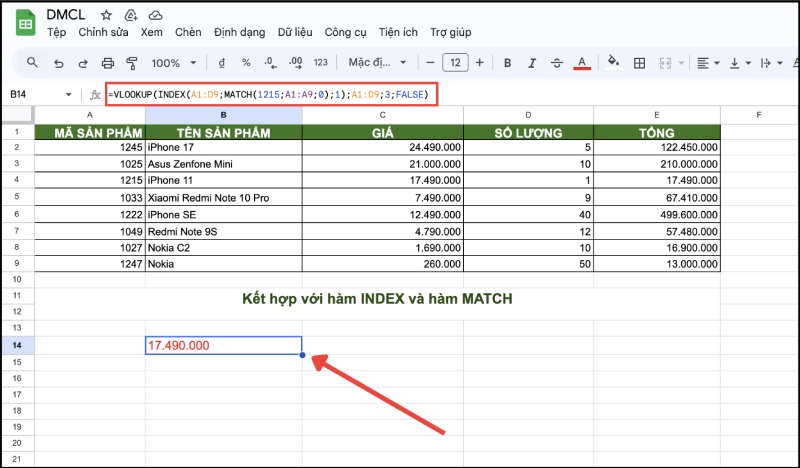
Task: Select the price 24.490.000 cell
Action: pos(383,147)
